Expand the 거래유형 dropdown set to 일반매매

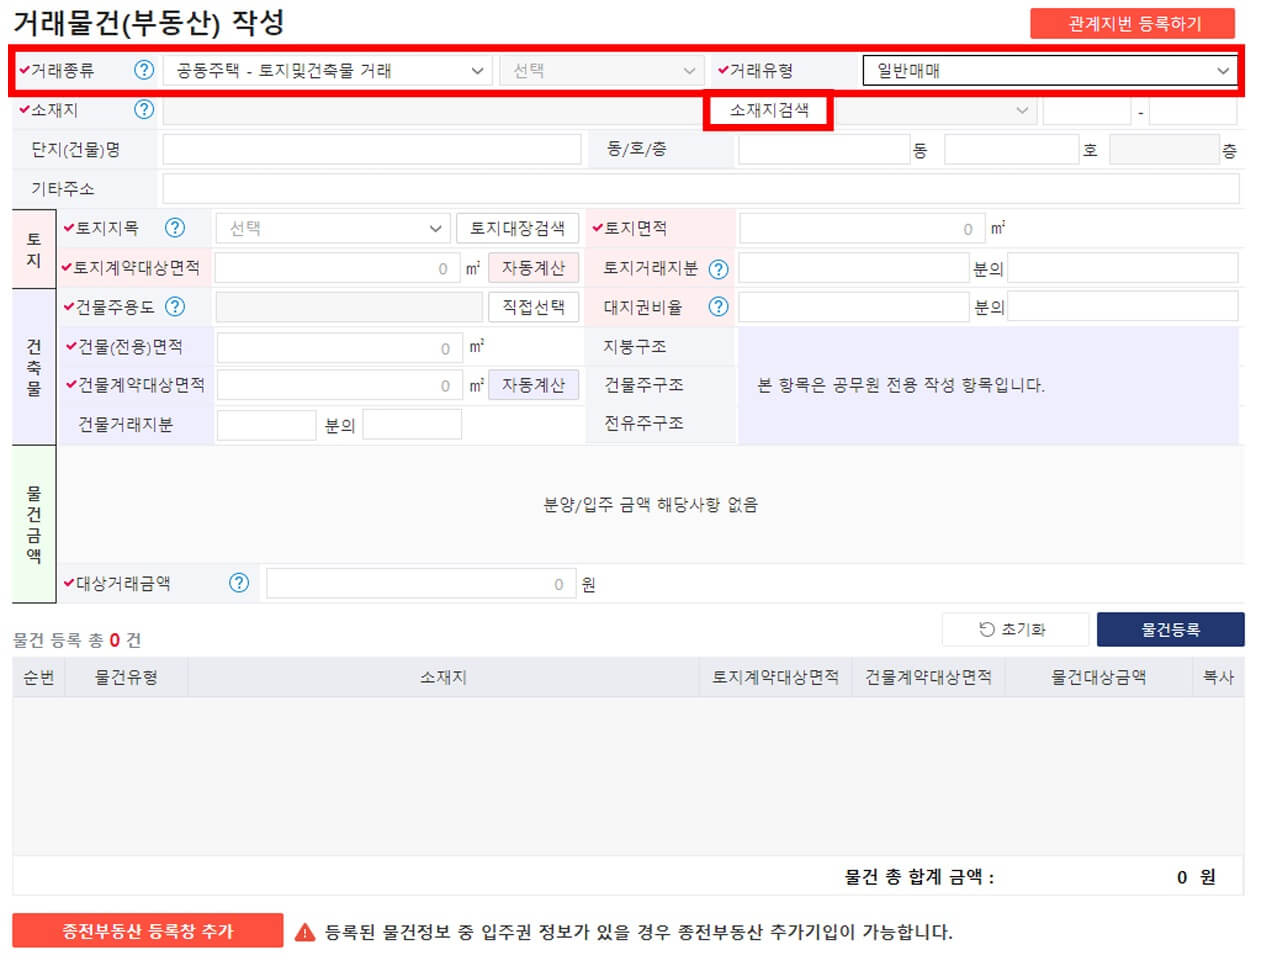coord(1050,70)
